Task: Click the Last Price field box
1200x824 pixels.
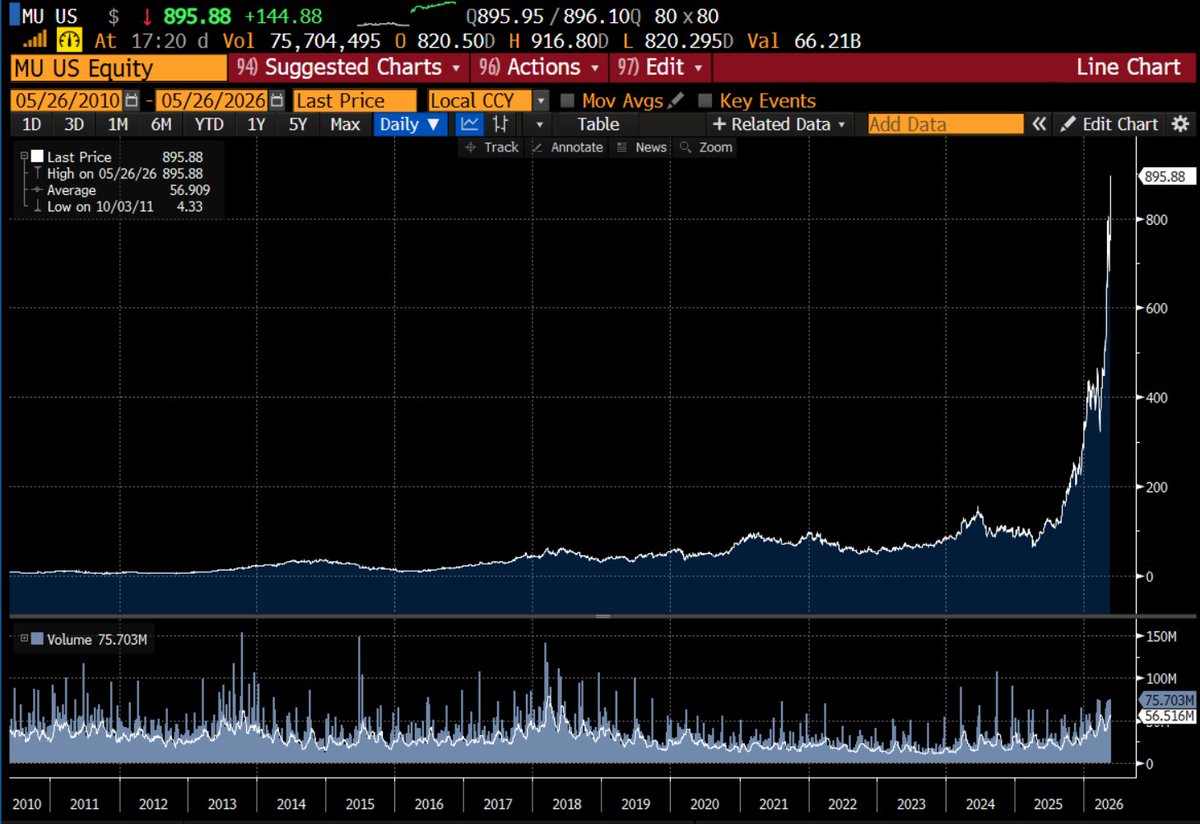Action: coord(354,101)
